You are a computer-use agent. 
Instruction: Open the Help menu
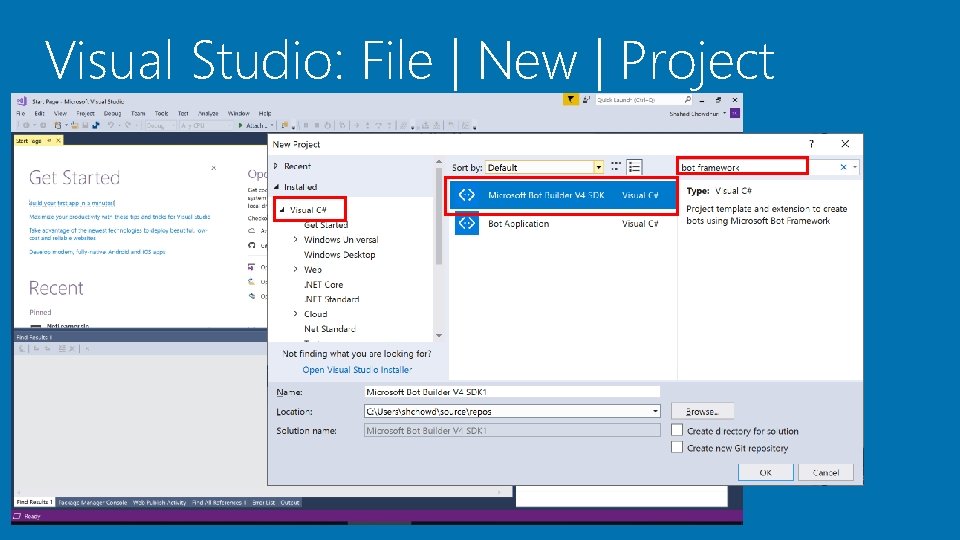coord(264,113)
